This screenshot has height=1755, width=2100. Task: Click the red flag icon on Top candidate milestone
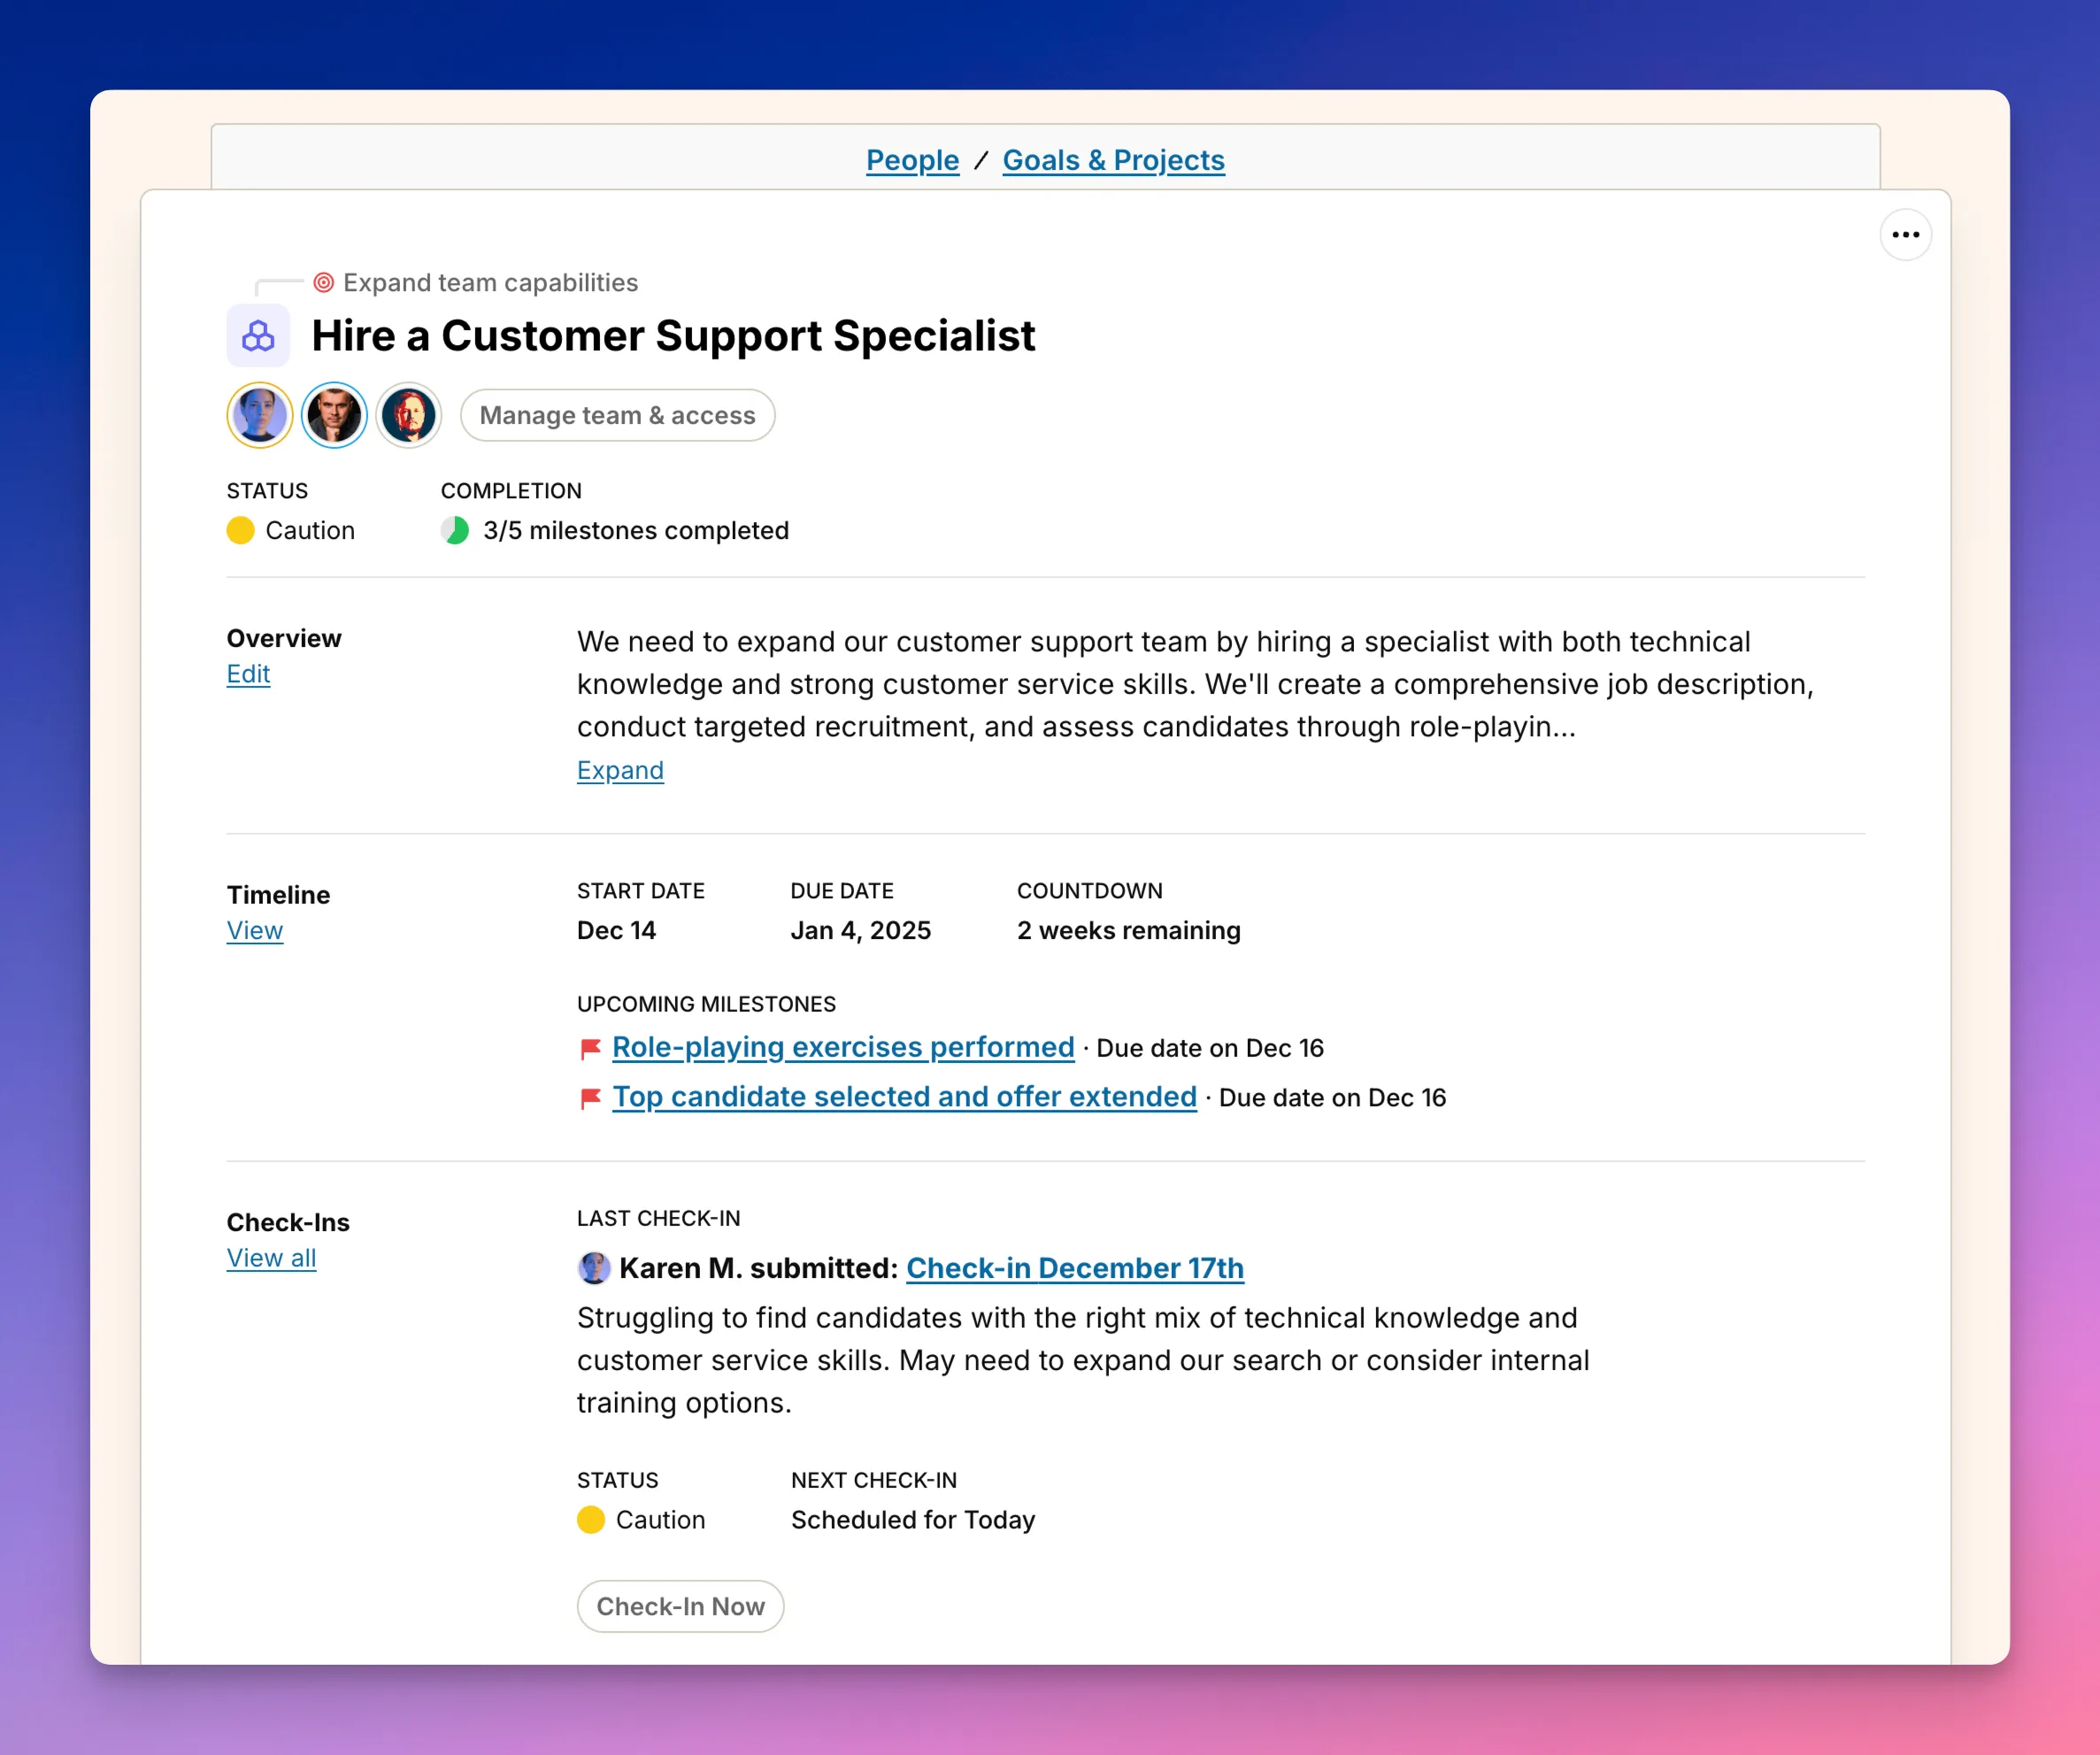(x=590, y=1096)
